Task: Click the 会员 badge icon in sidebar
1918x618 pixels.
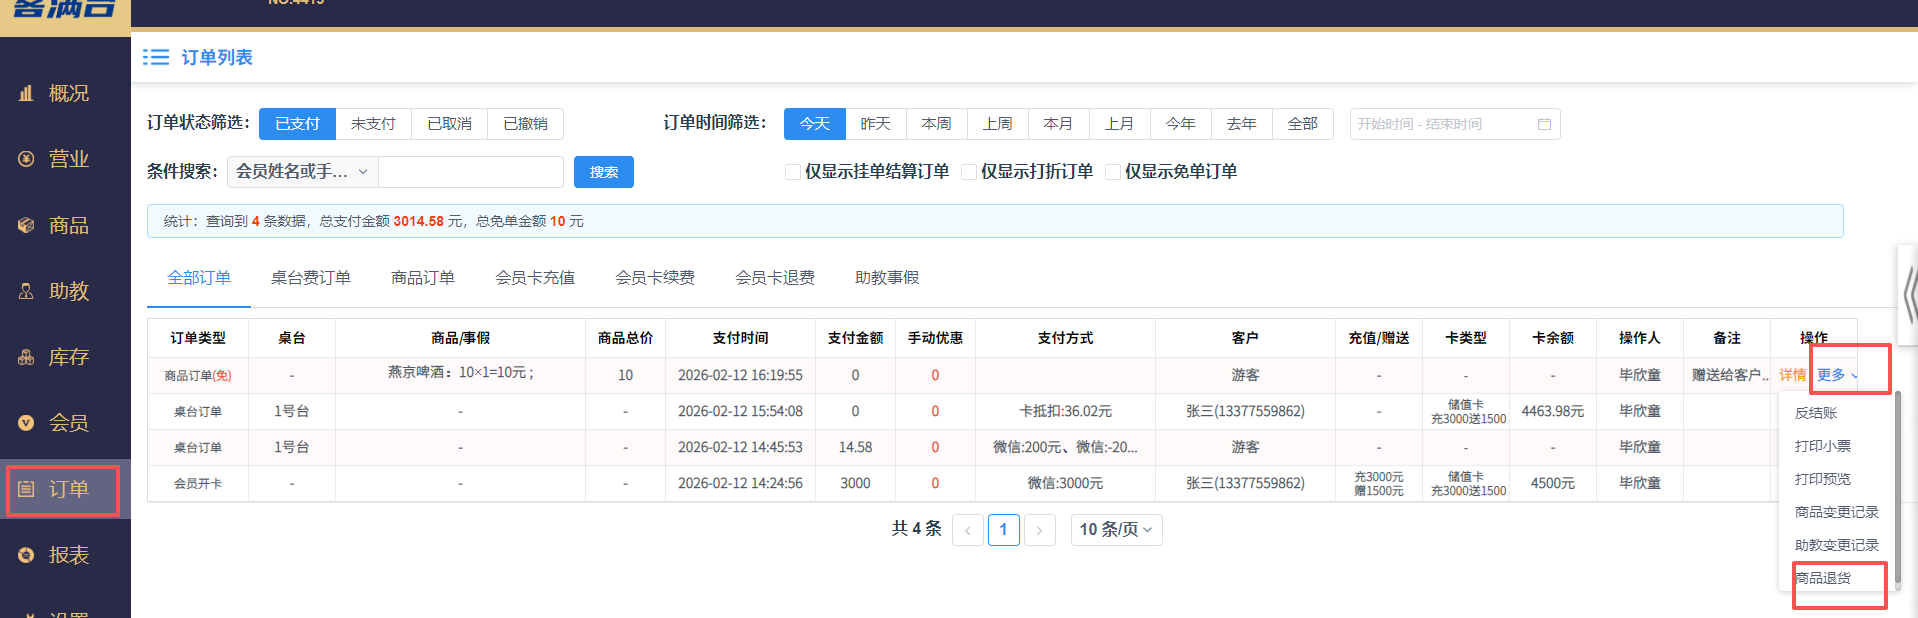Action: click(26, 423)
